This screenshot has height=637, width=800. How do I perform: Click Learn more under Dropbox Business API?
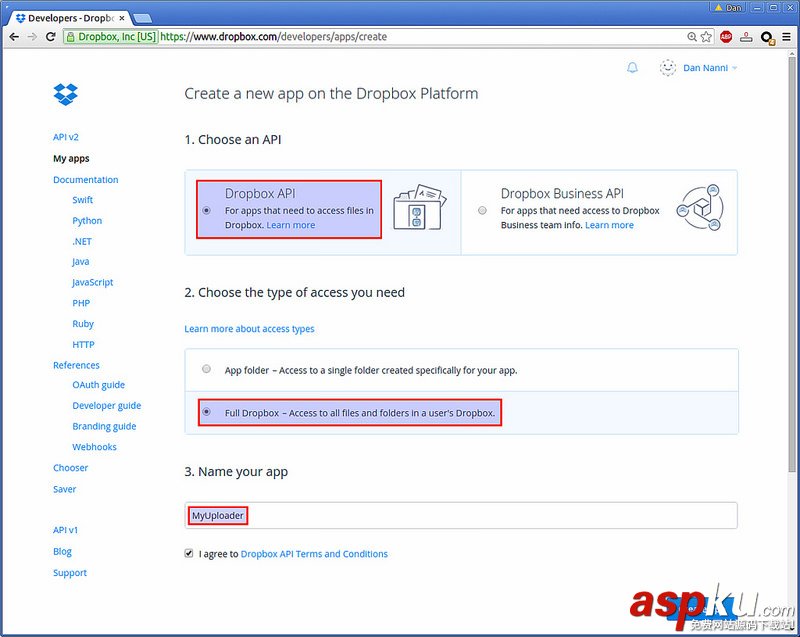pyautogui.click(x=609, y=225)
